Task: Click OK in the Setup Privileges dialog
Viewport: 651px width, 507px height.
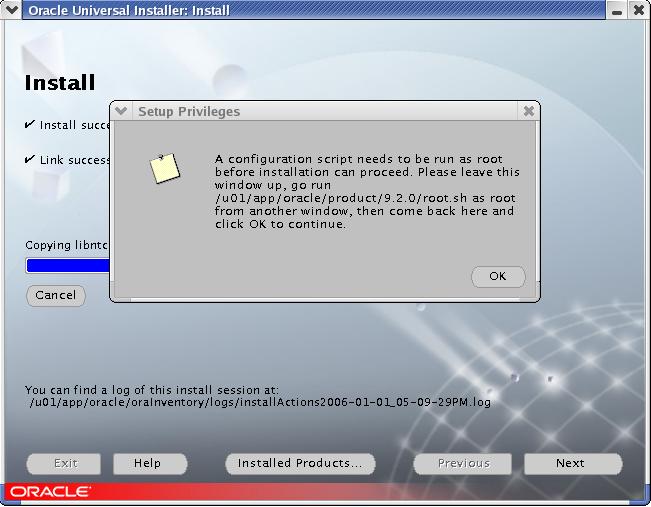Action: click(x=497, y=277)
